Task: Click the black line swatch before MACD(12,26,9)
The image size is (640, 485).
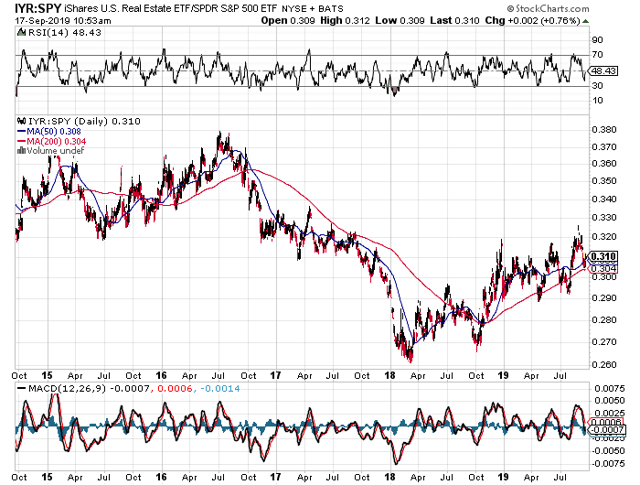Action: point(22,389)
